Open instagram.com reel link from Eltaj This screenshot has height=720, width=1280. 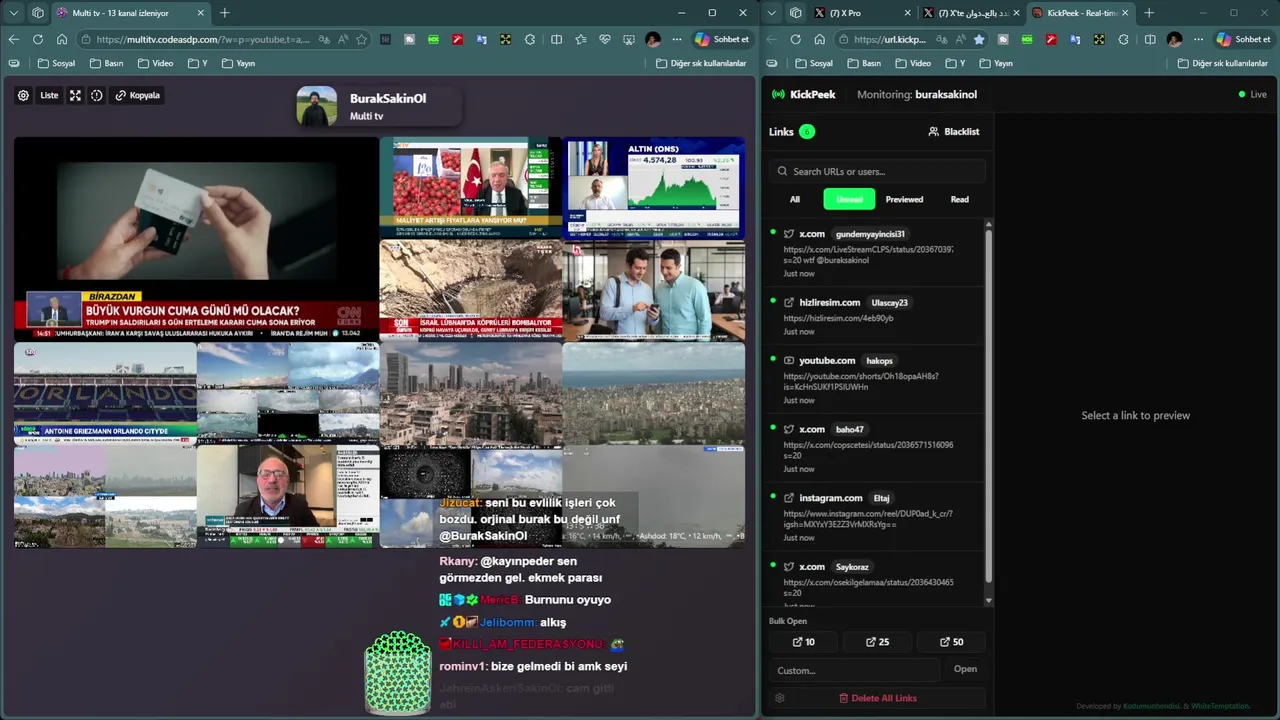[873, 517]
